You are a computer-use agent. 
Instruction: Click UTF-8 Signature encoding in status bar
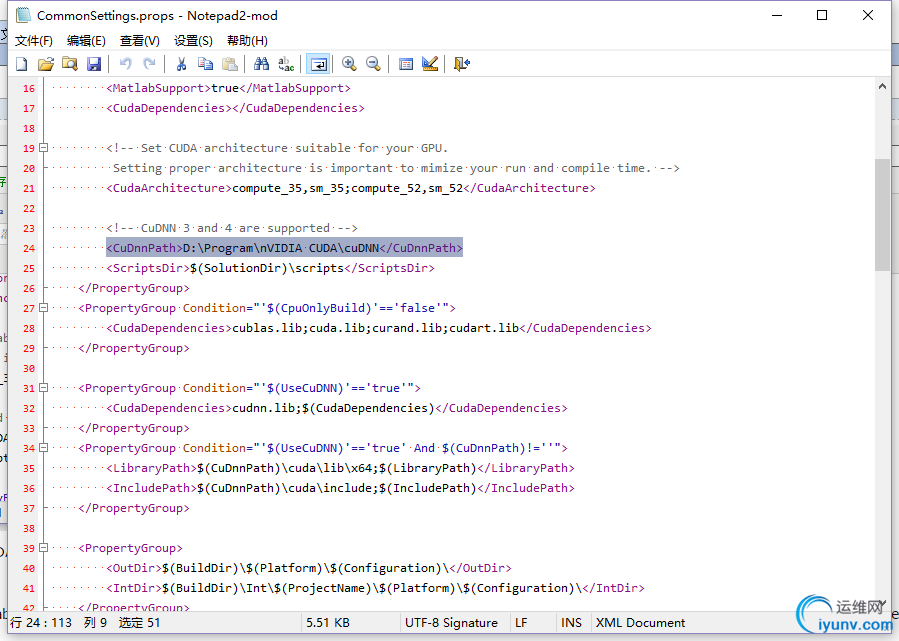click(451, 622)
